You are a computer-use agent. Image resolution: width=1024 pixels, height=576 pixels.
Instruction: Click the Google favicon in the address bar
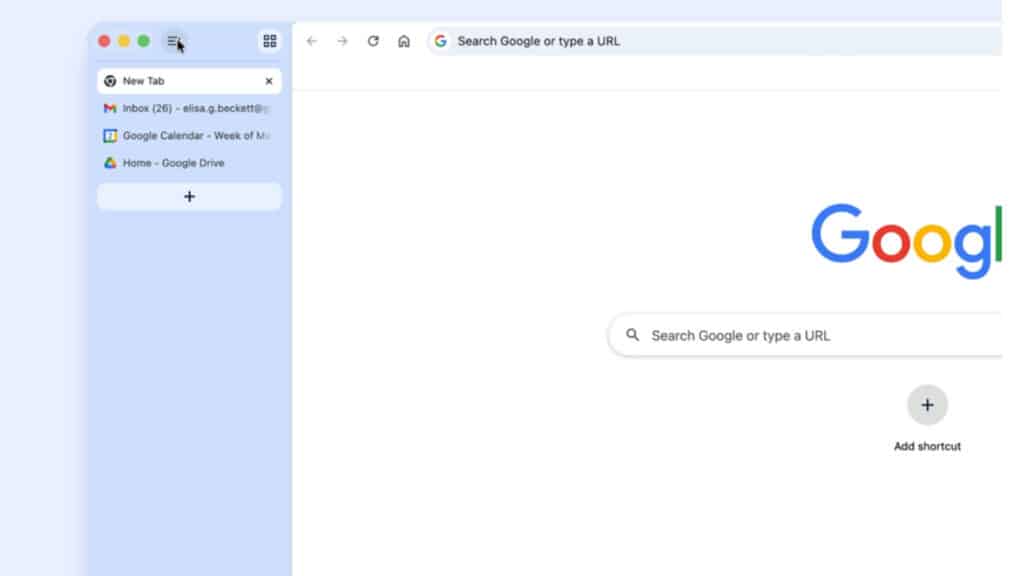440,41
